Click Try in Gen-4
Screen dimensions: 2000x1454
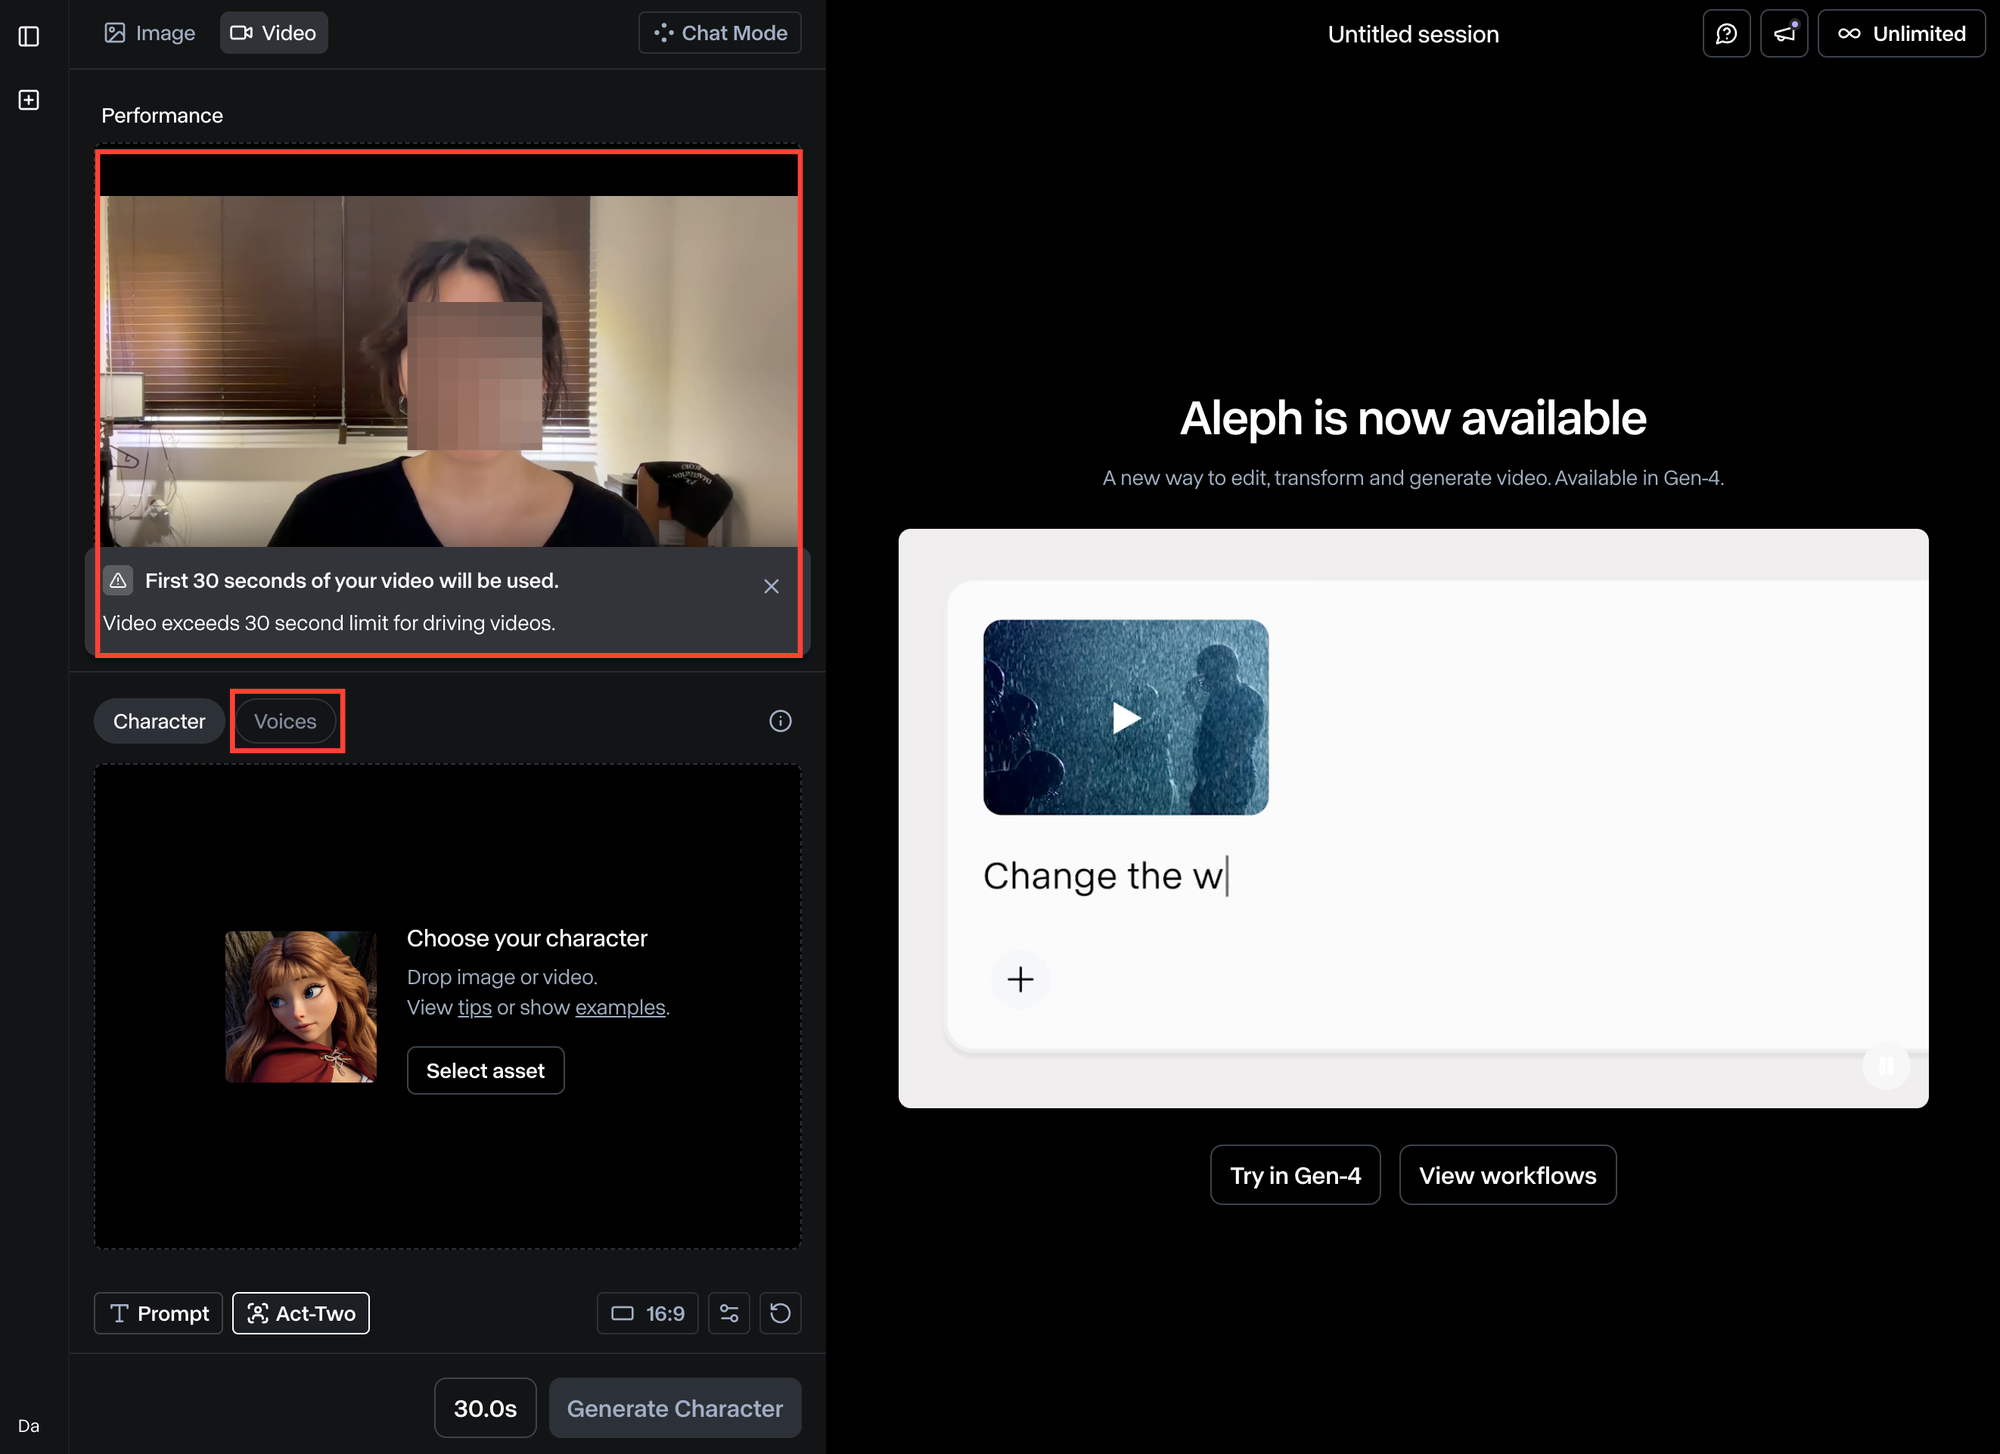pos(1295,1175)
